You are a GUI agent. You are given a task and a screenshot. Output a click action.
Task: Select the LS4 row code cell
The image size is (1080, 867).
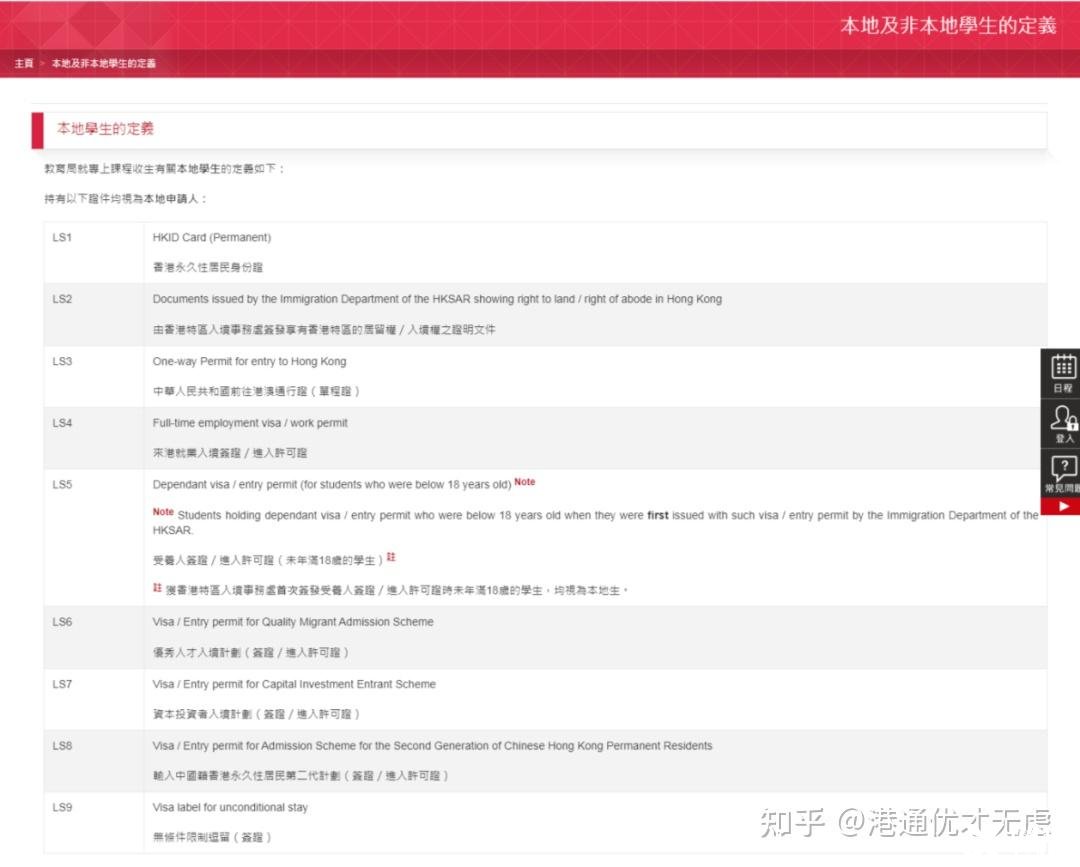point(94,438)
